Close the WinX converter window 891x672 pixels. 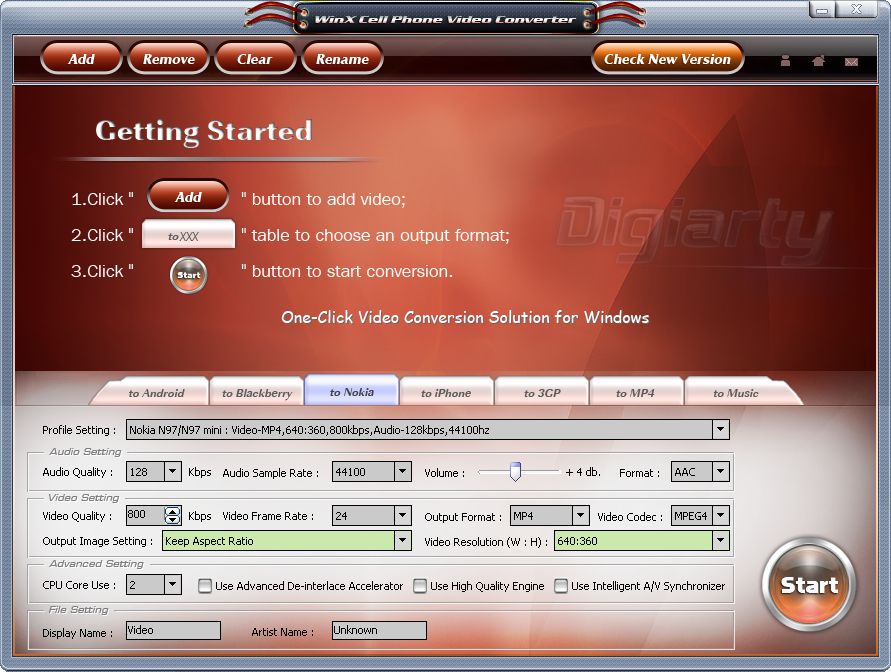coord(856,9)
